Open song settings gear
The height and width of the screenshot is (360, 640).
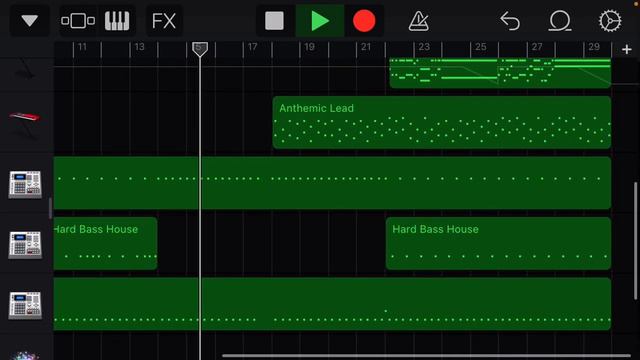[x=610, y=20]
